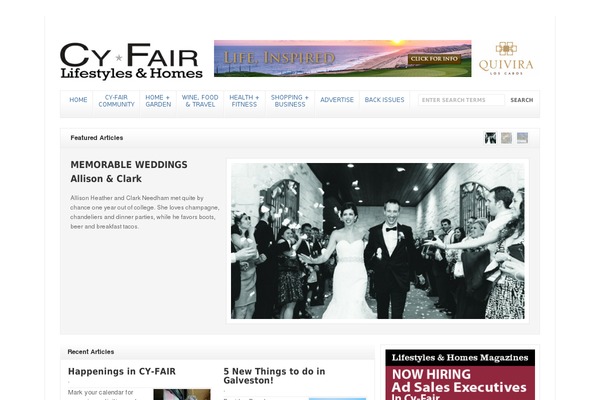Go to the Home menu item
Screen dimensions: 600x400
(78, 100)
